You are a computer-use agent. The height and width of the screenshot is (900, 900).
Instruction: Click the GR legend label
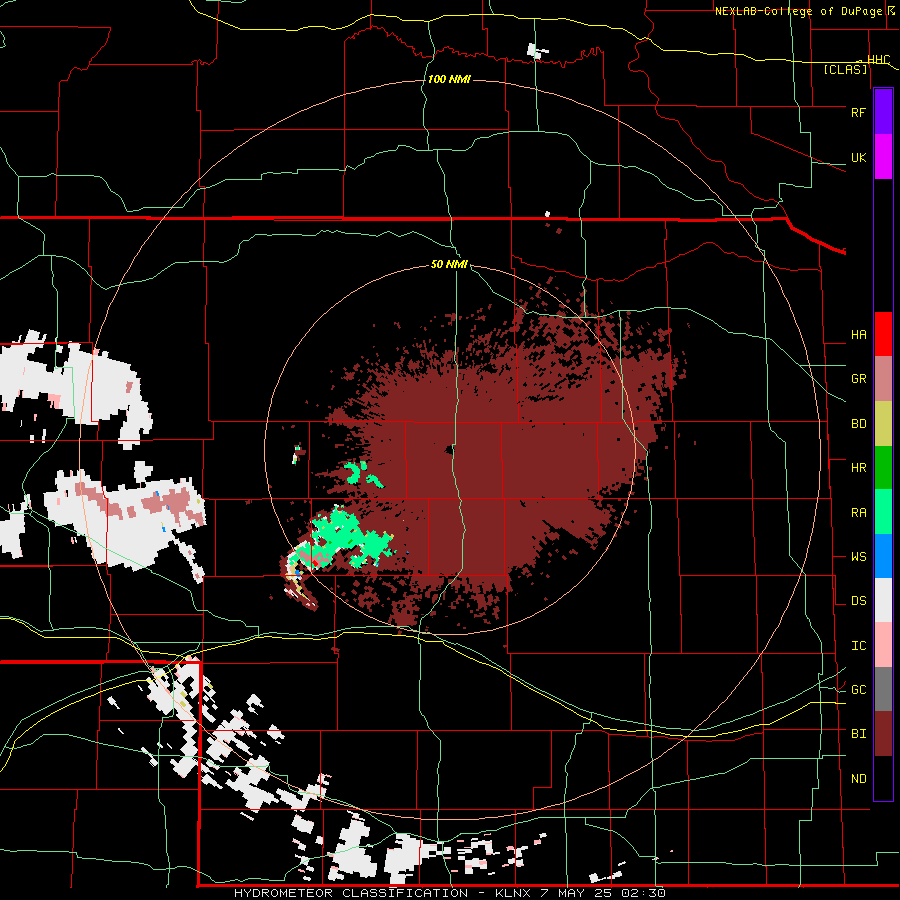[x=858, y=379]
